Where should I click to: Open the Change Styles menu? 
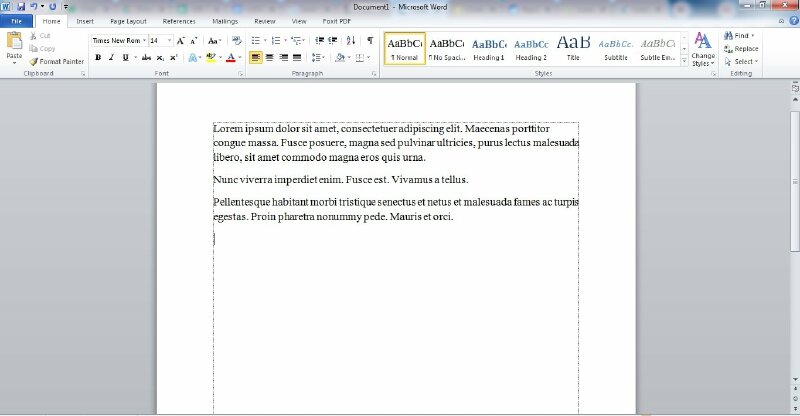pyautogui.click(x=703, y=49)
